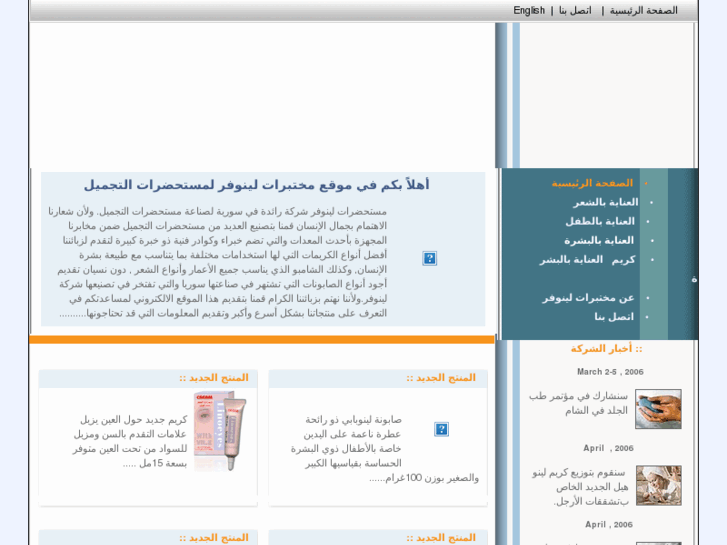Viewport: 727px width, 545px height.
Task: Click المنتج الجديد header above the eye cream card
Action: tap(214, 378)
